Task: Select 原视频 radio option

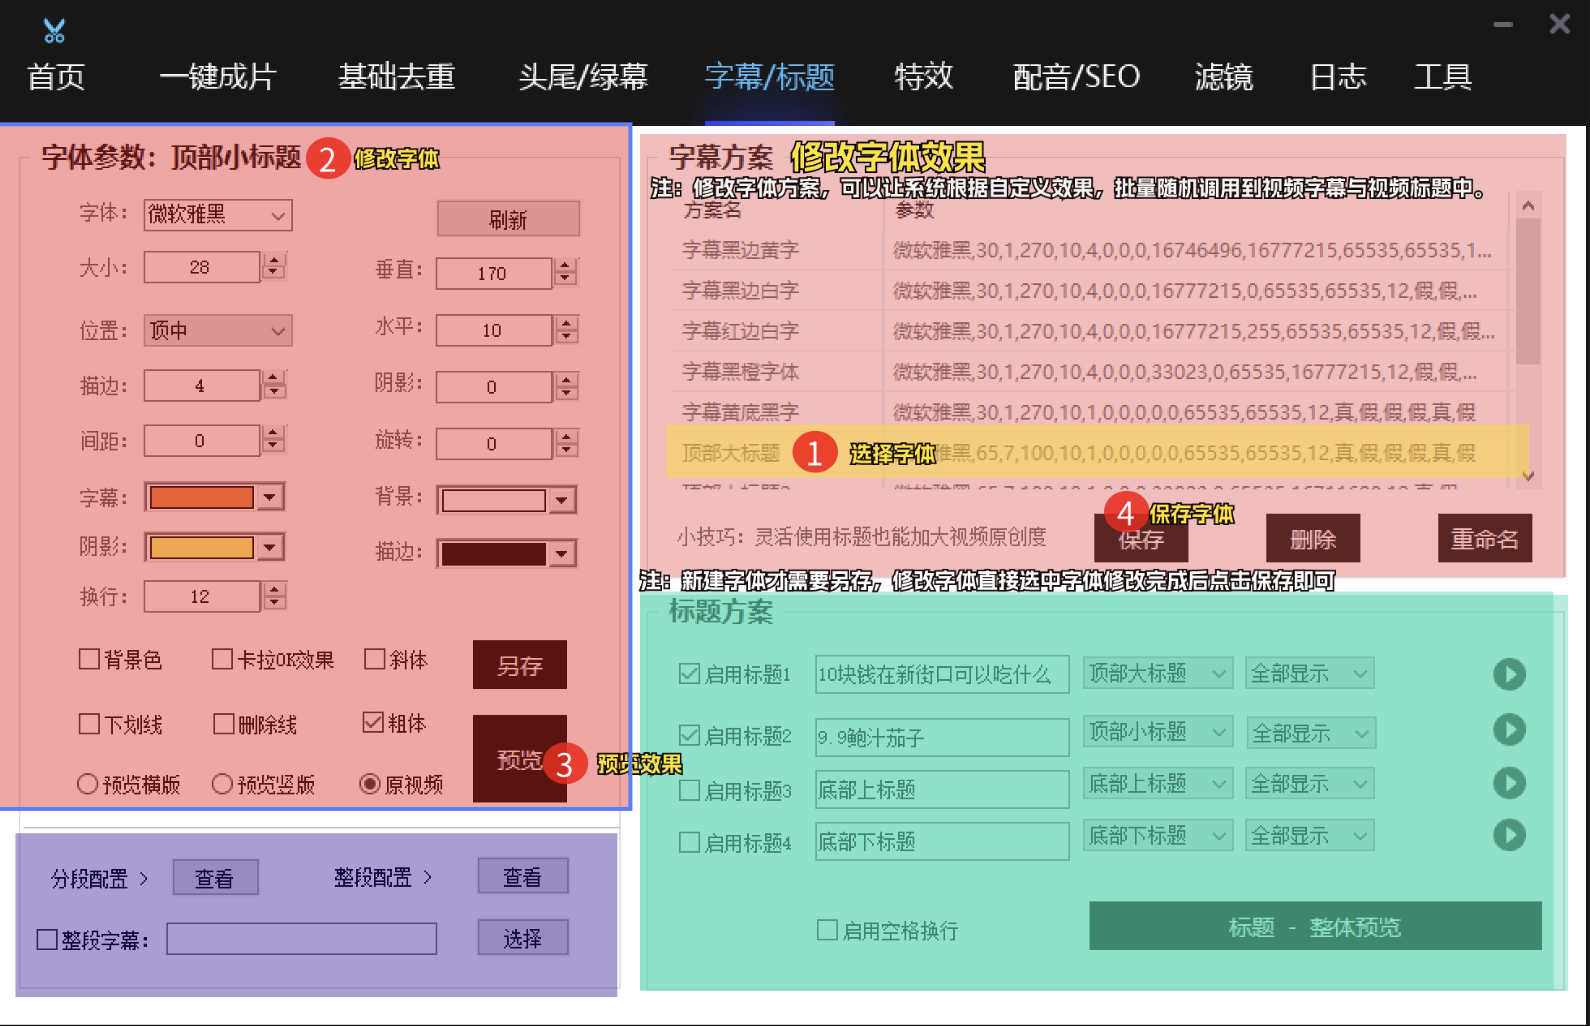Action: [x=370, y=785]
